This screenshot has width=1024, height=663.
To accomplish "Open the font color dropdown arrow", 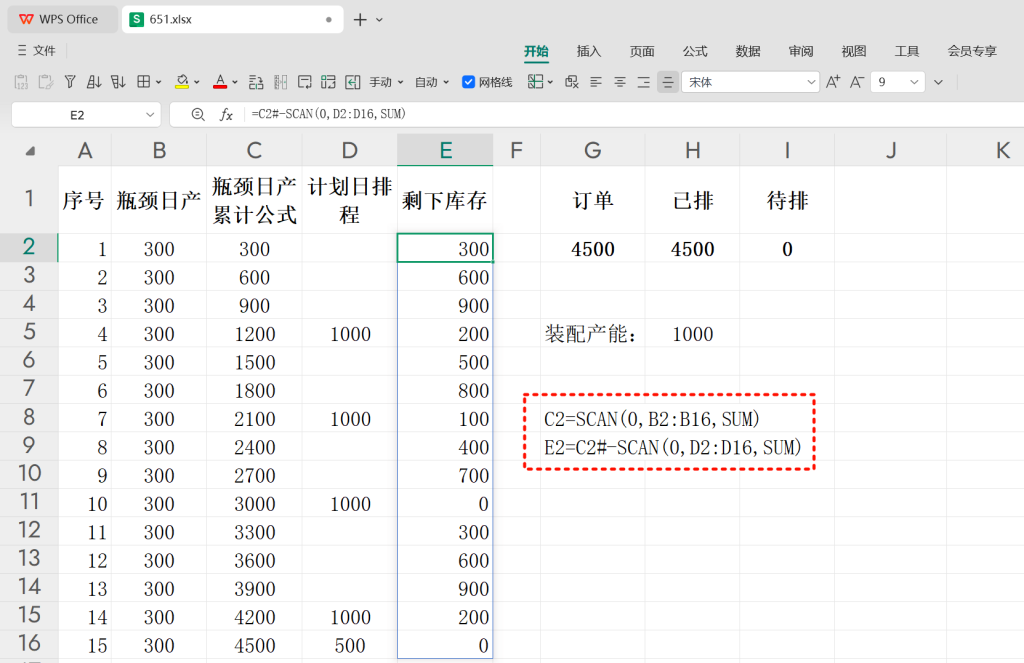I will 234,82.
